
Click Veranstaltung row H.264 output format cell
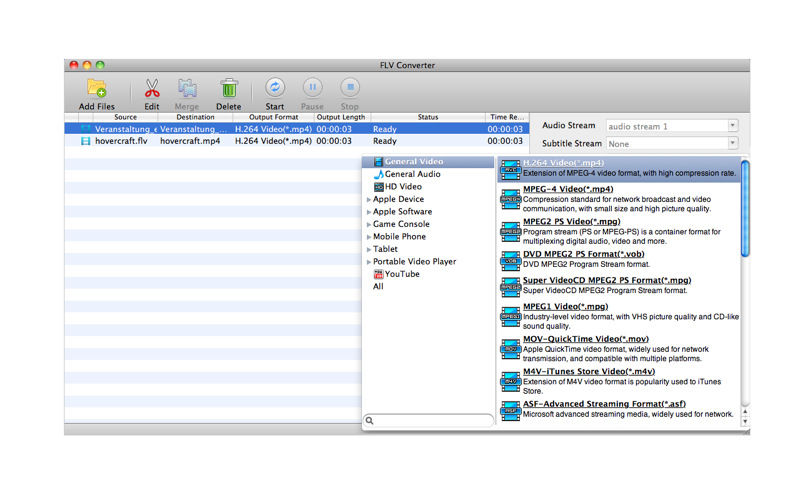coord(273,129)
